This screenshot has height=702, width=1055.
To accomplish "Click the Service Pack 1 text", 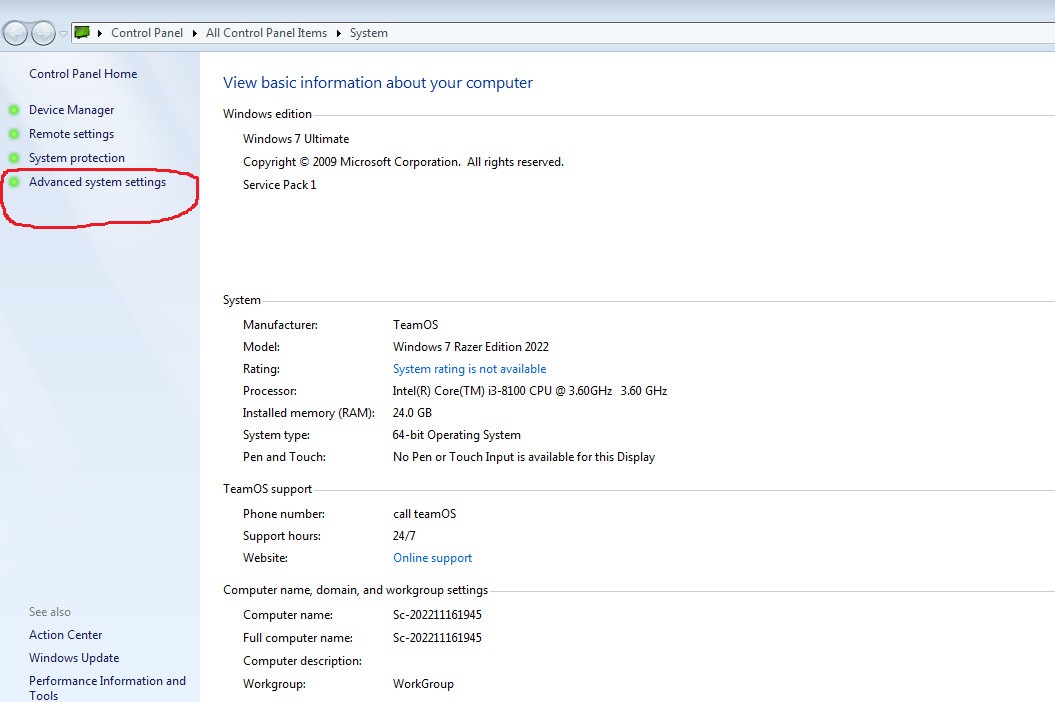I will pyautogui.click(x=279, y=184).
